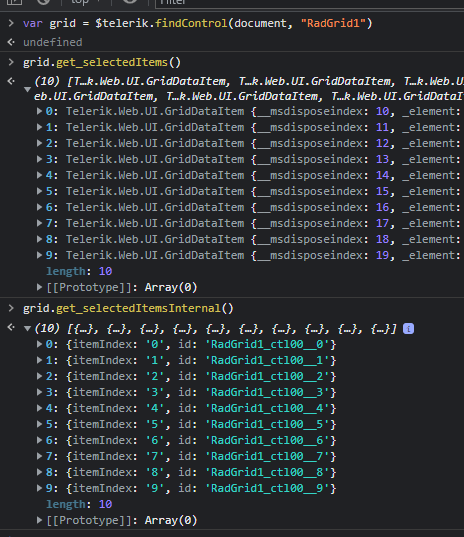Expand item 9 with __msdisposeindex 19
Viewport: 464px width, 537px height.
(x=39, y=255)
